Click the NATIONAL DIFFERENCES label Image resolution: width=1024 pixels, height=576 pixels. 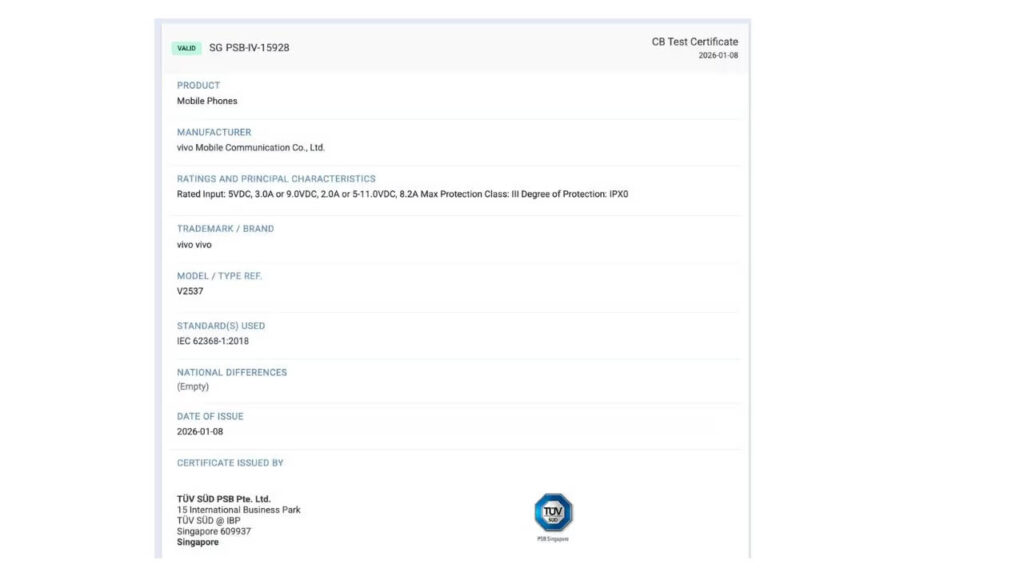tap(232, 372)
